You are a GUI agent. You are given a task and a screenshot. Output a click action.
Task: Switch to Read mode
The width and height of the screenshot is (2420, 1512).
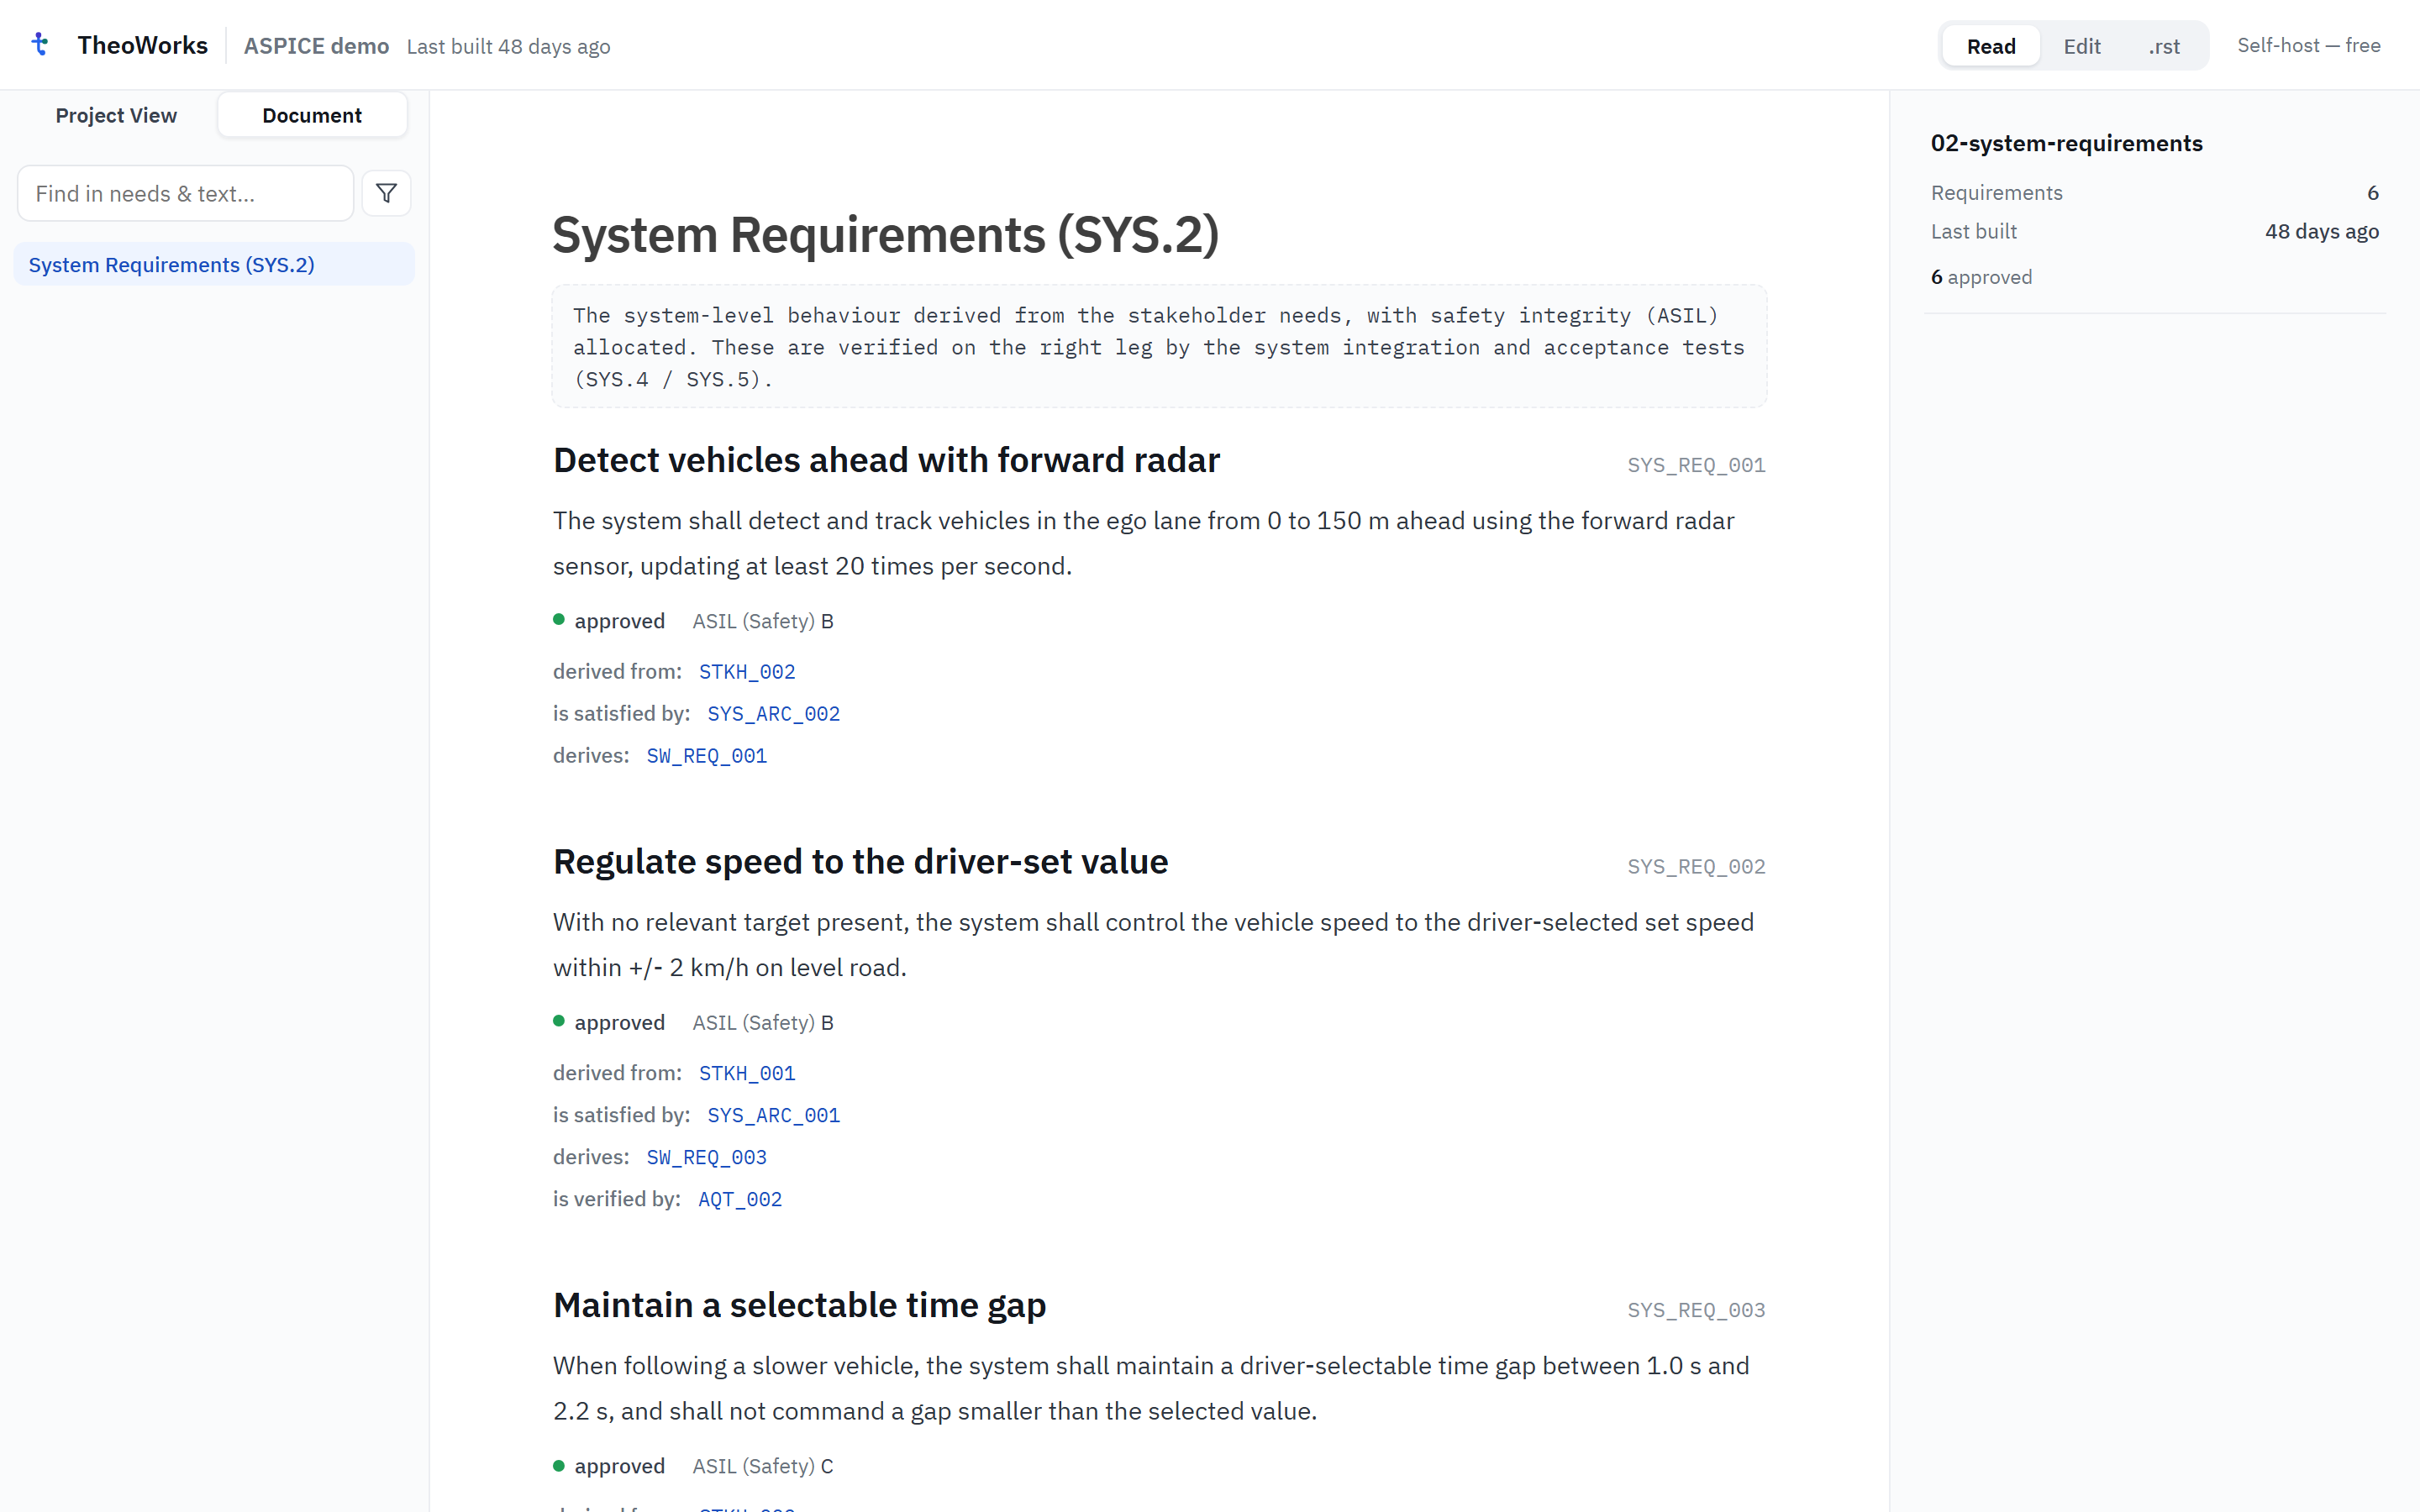[1990, 46]
